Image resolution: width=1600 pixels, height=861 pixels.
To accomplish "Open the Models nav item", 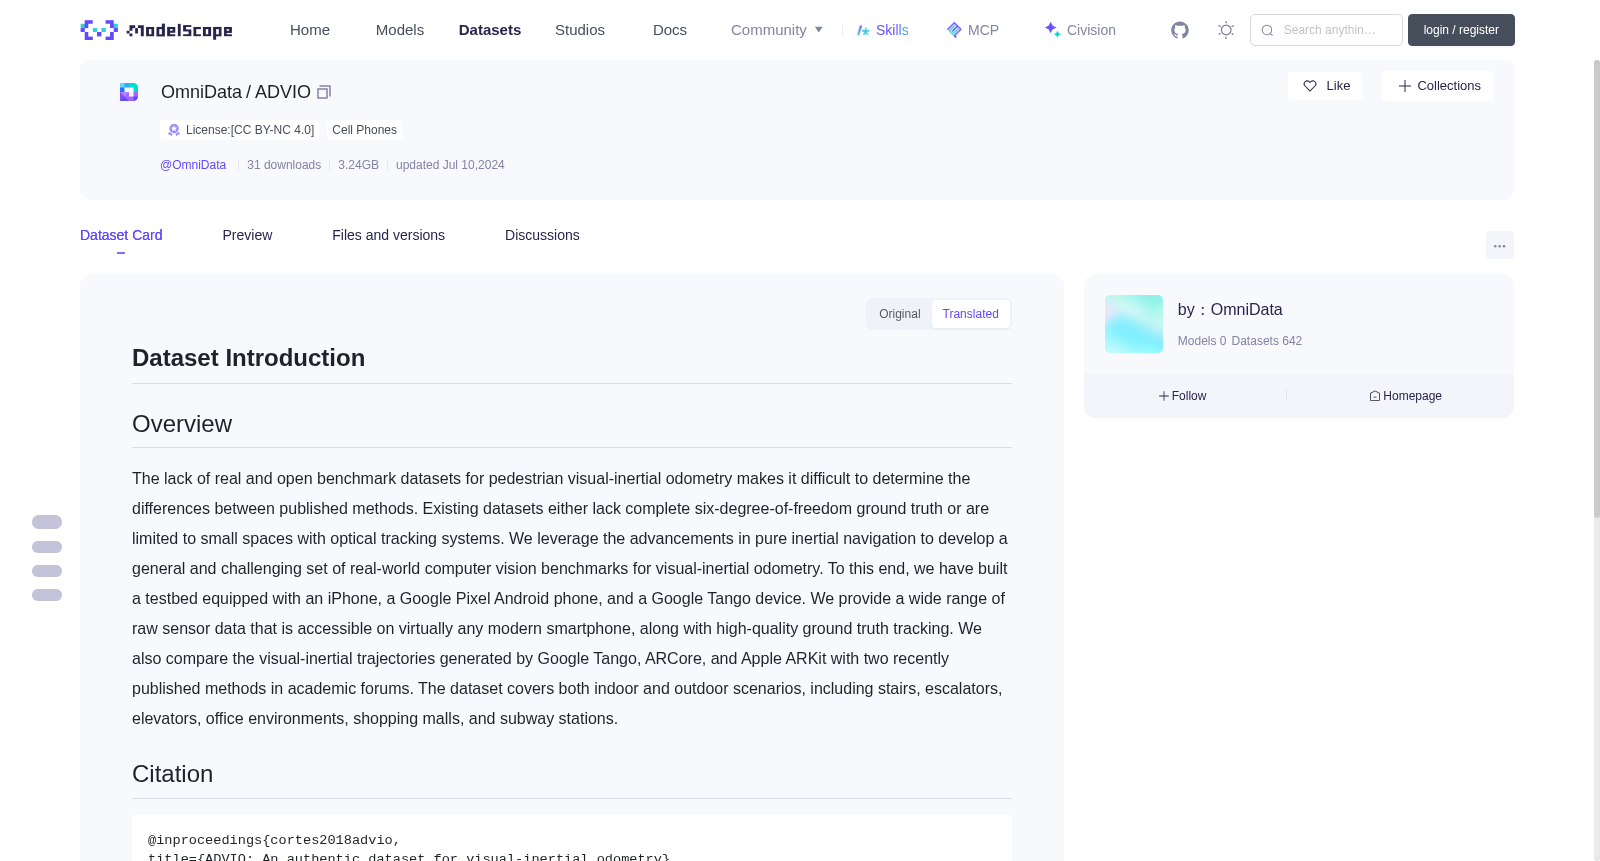I will pyautogui.click(x=400, y=30).
